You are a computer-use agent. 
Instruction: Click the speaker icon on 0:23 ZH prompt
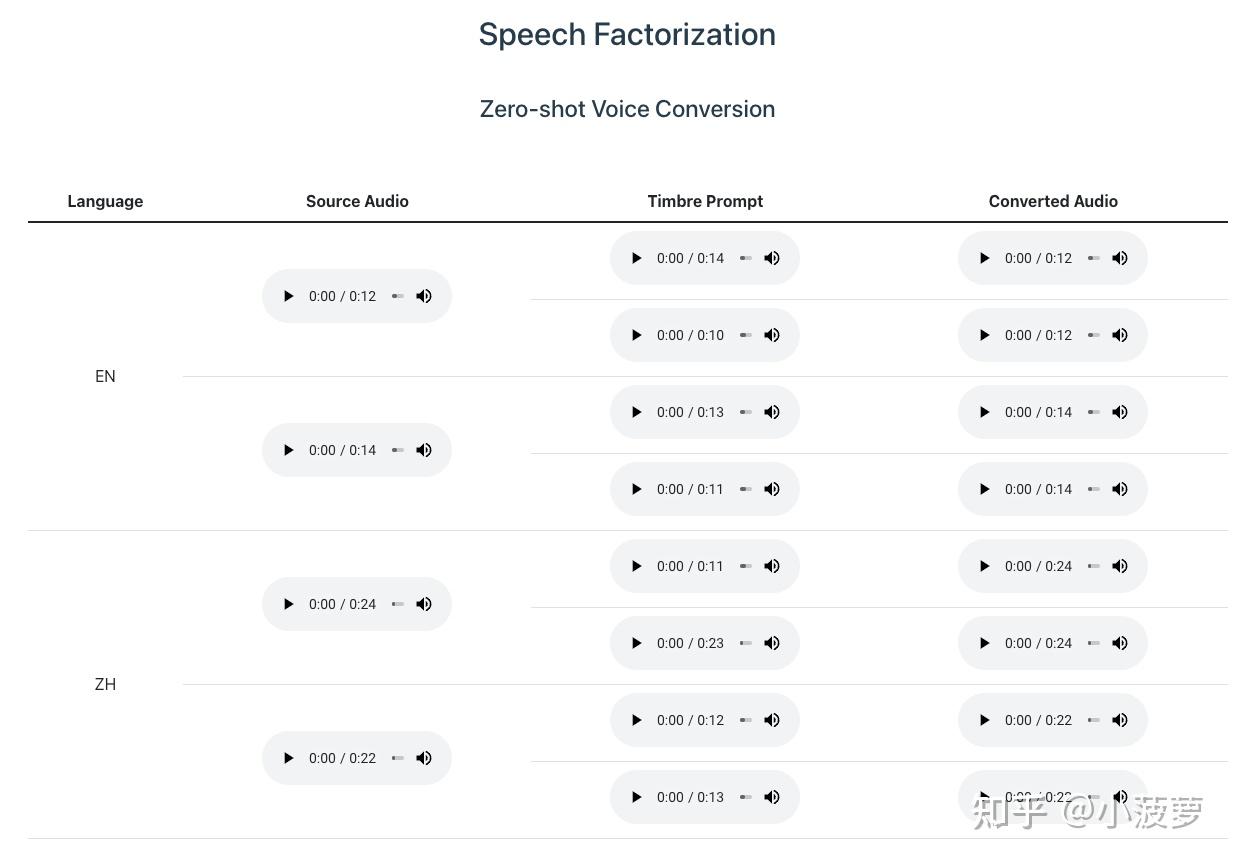pyautogui.click(x=771, y=643)
